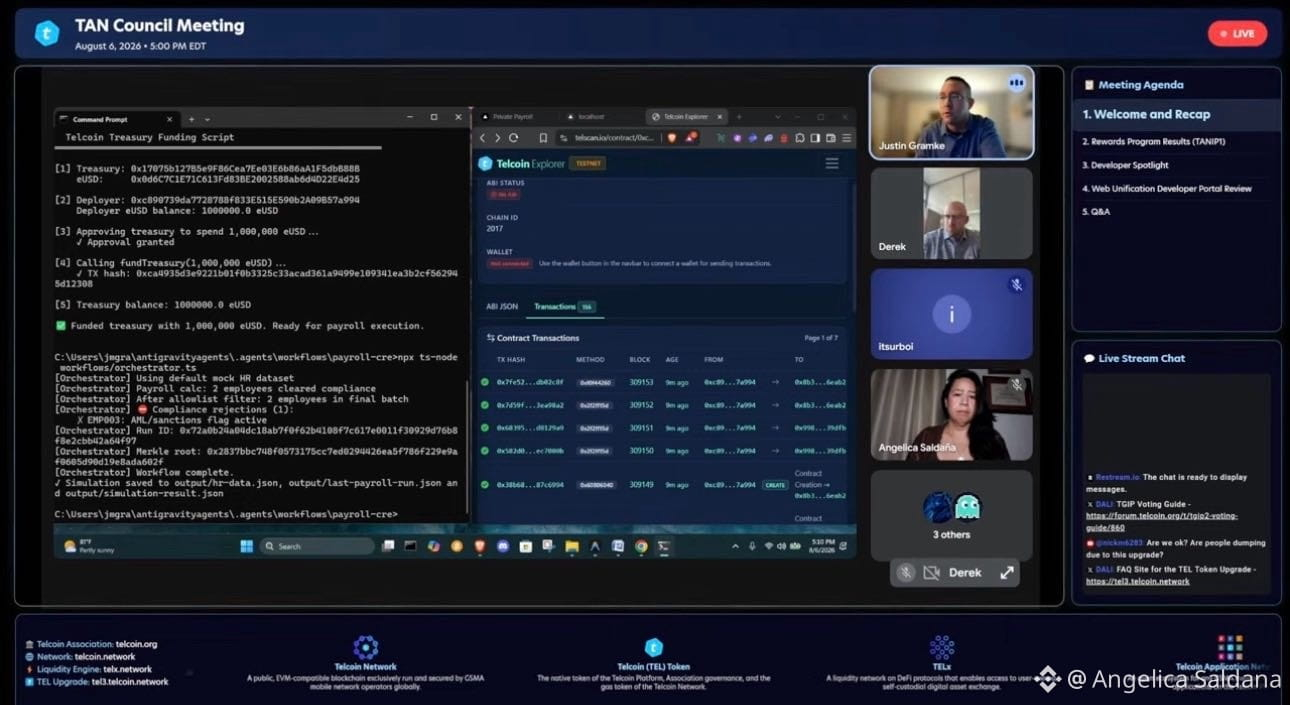This screenshot has width=1290, height=705.
Task: Open File Explorer from the taskbar
Action: pos(571,546)
